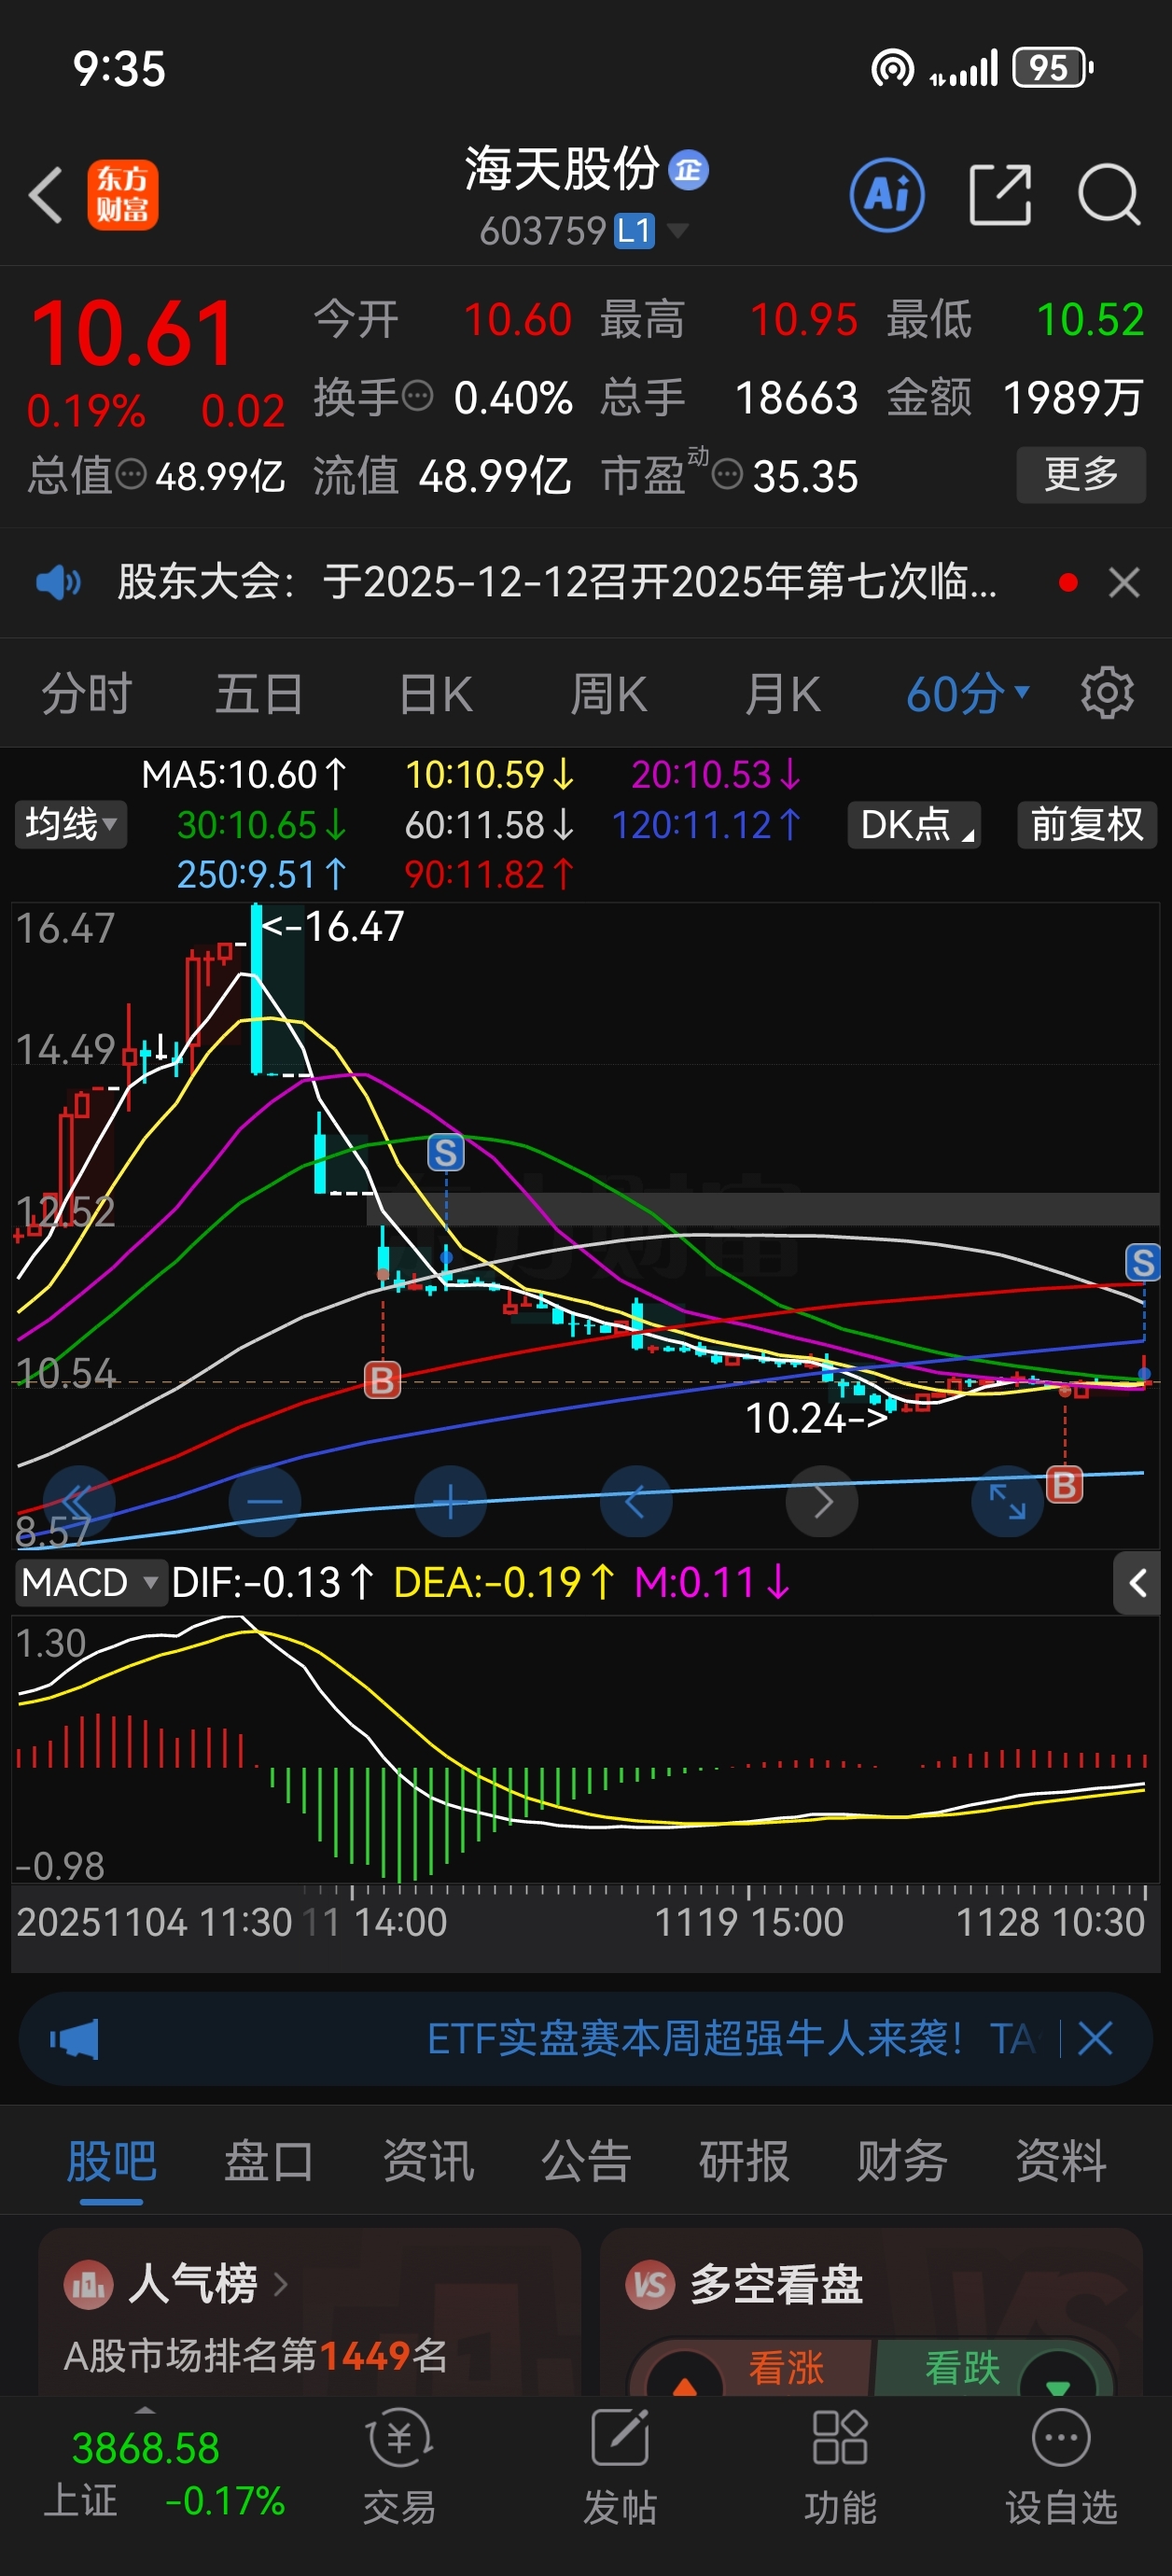1172x2576 pixels.
Task: Open 发帖 from bottom bar
Action: point(620,2465)
